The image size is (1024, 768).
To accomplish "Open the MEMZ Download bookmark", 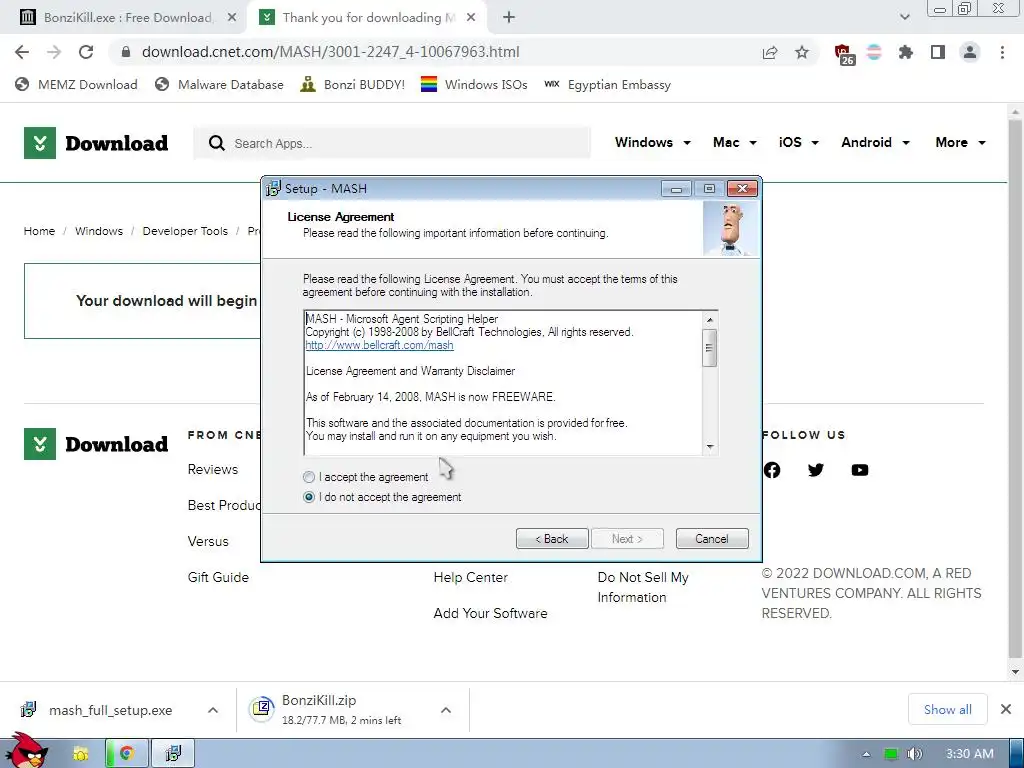I will (x=76, y=85).
